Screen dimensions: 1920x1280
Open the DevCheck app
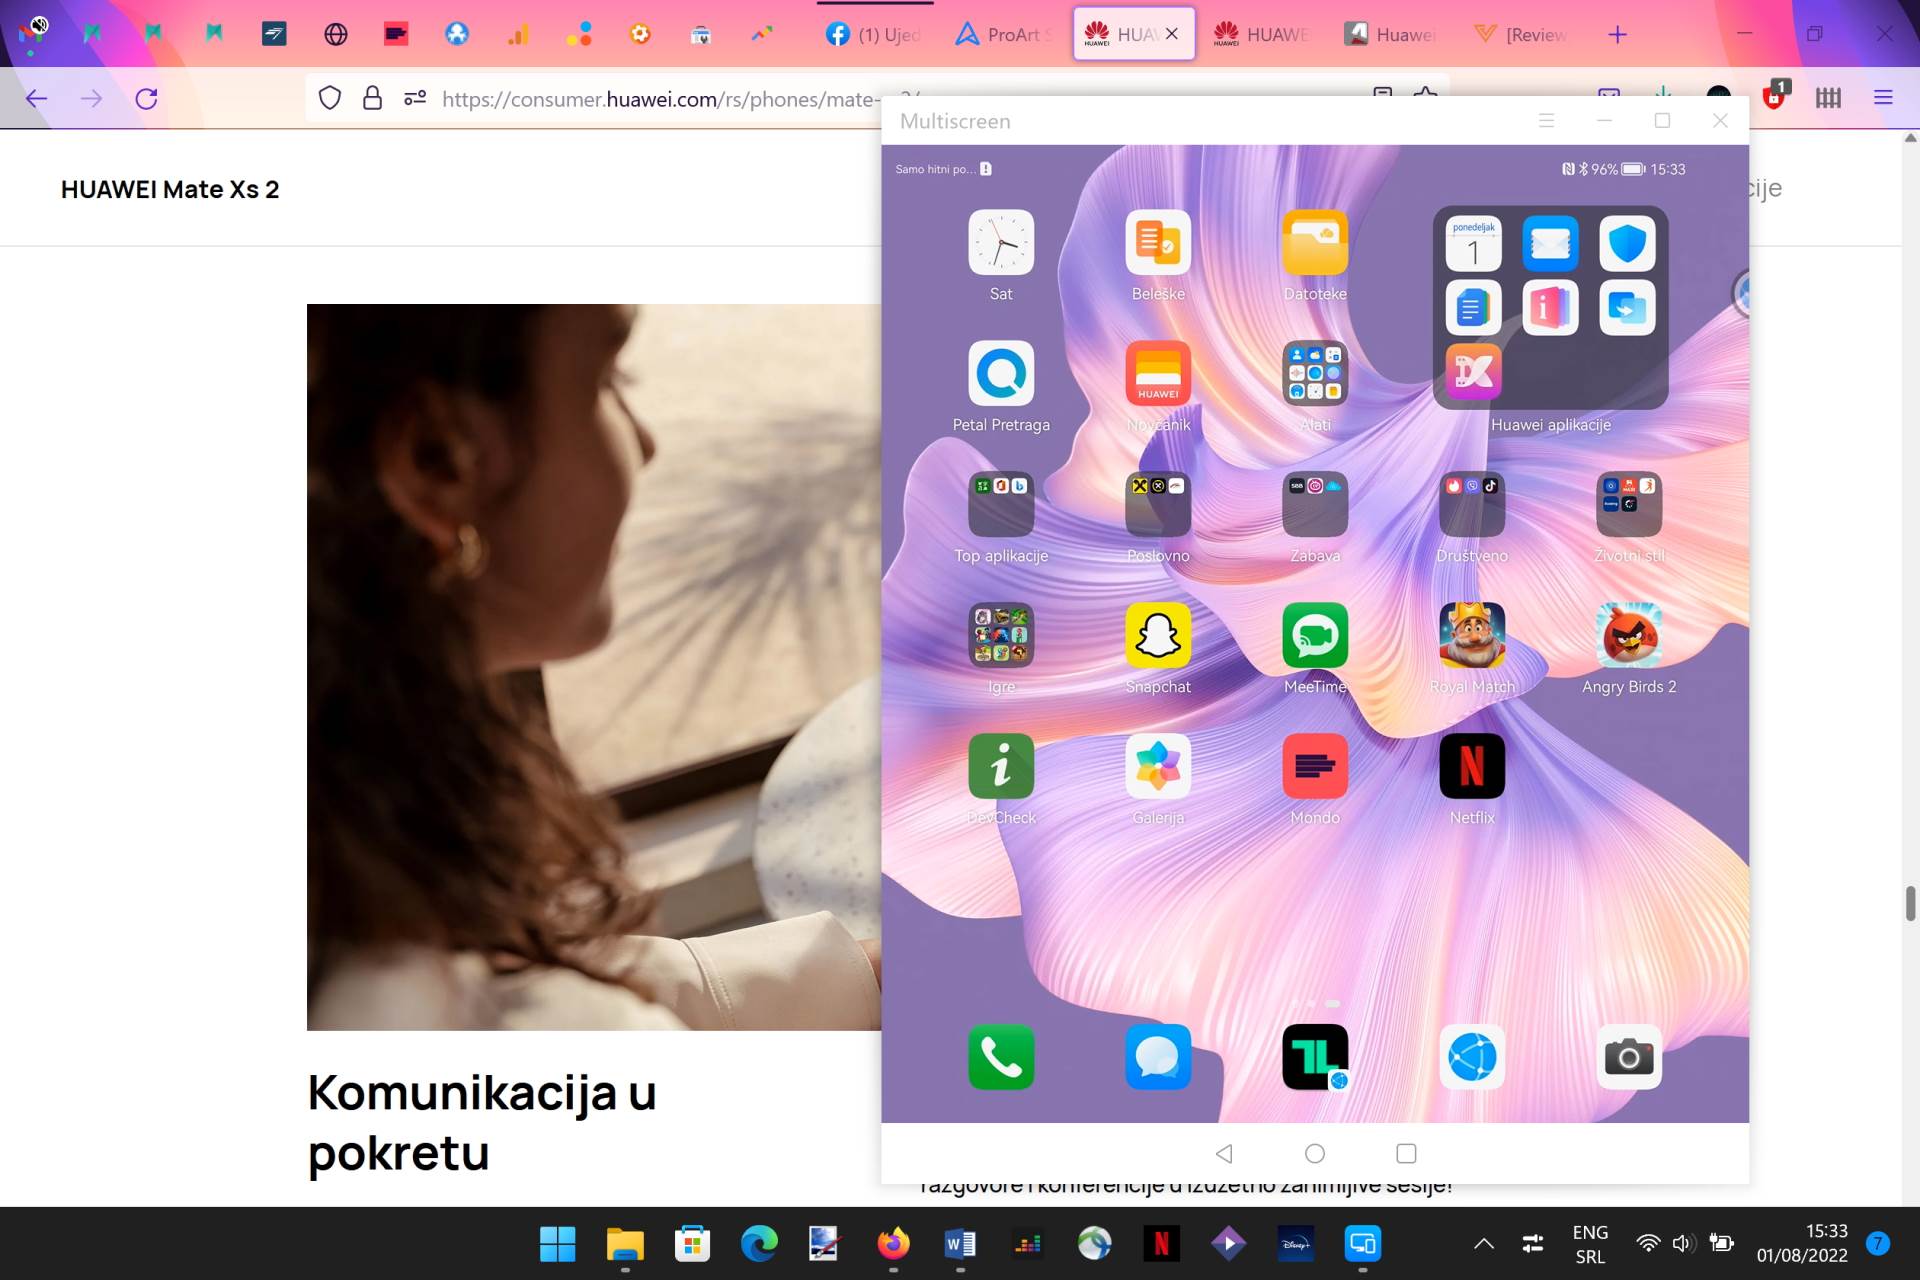pyautogui.click(x=1002, y=767)
